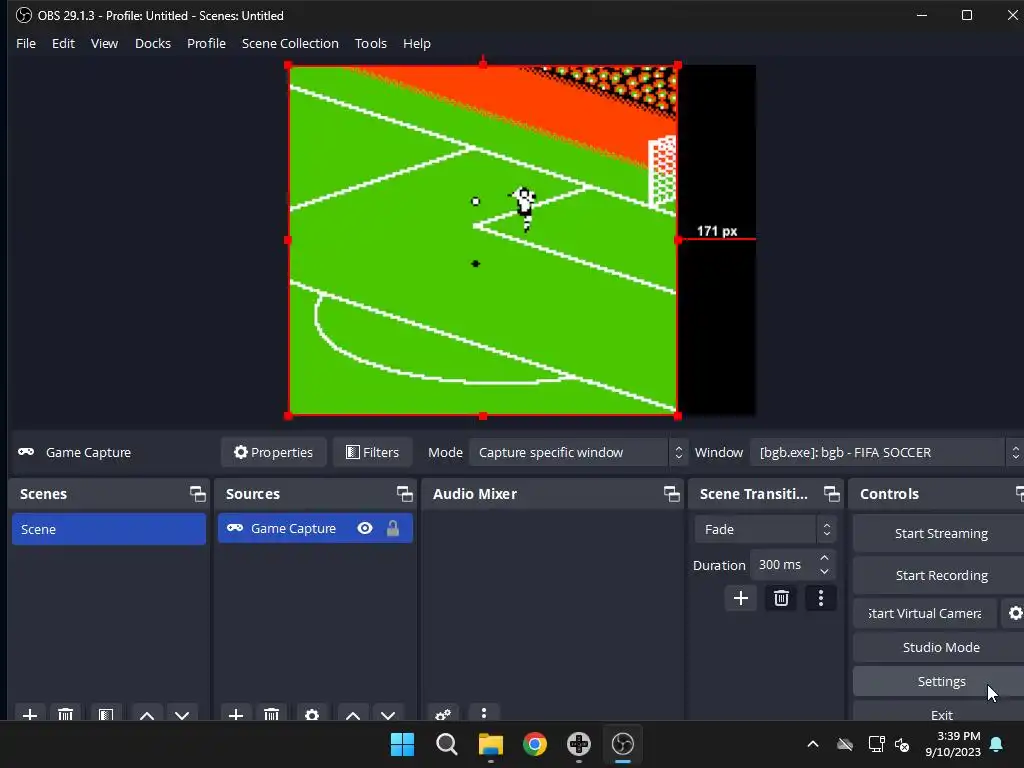Open the Tools menu
Viewport: 1024px width, 768px height.
370,43
